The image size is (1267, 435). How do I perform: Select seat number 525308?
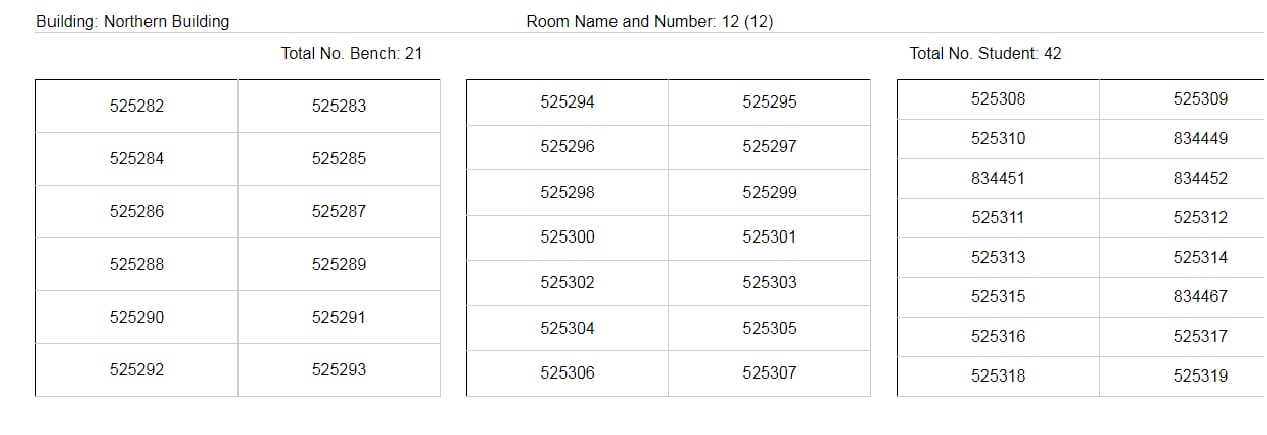tap(998, 99)
